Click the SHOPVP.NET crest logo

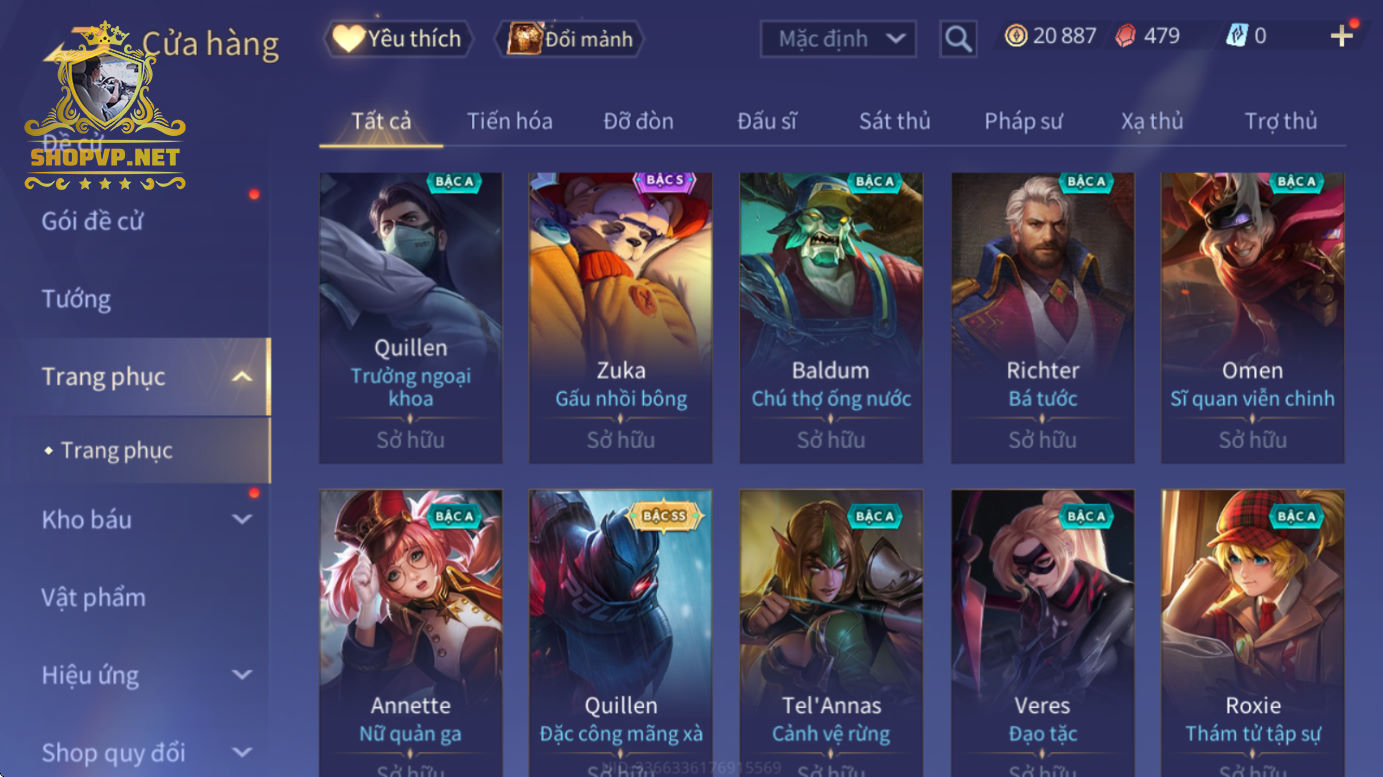click(105, 108)
